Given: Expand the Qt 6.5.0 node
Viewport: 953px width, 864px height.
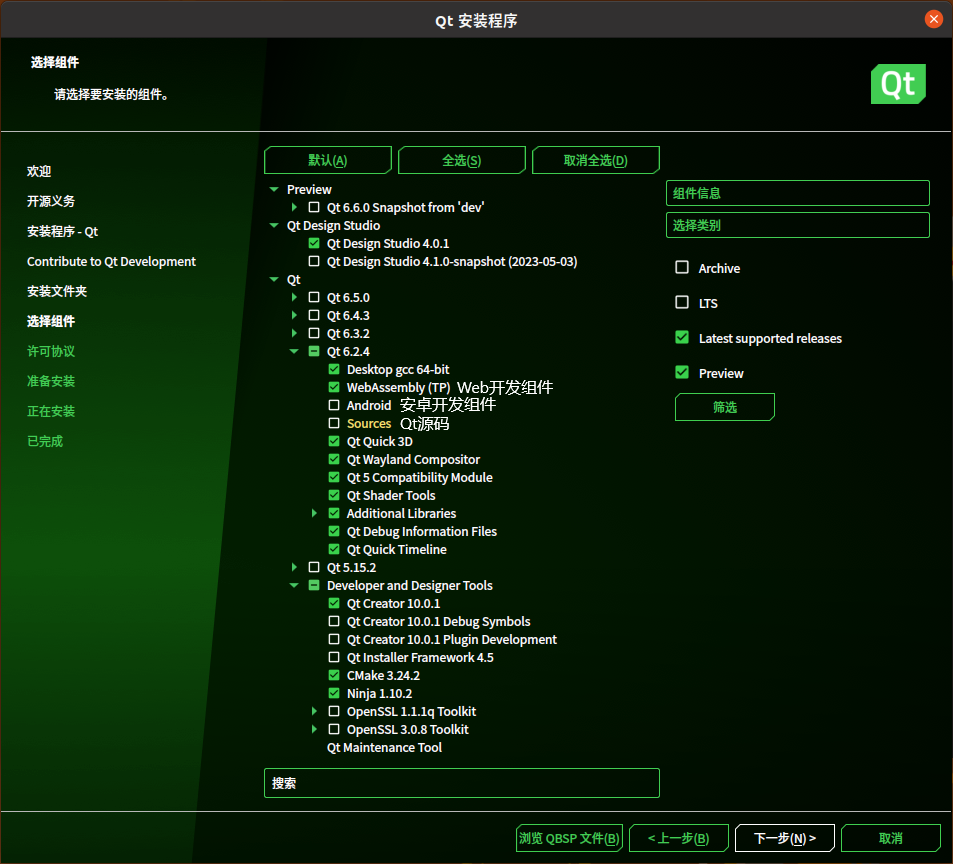Looking at the screenshot, I should [x=294, y=297].
